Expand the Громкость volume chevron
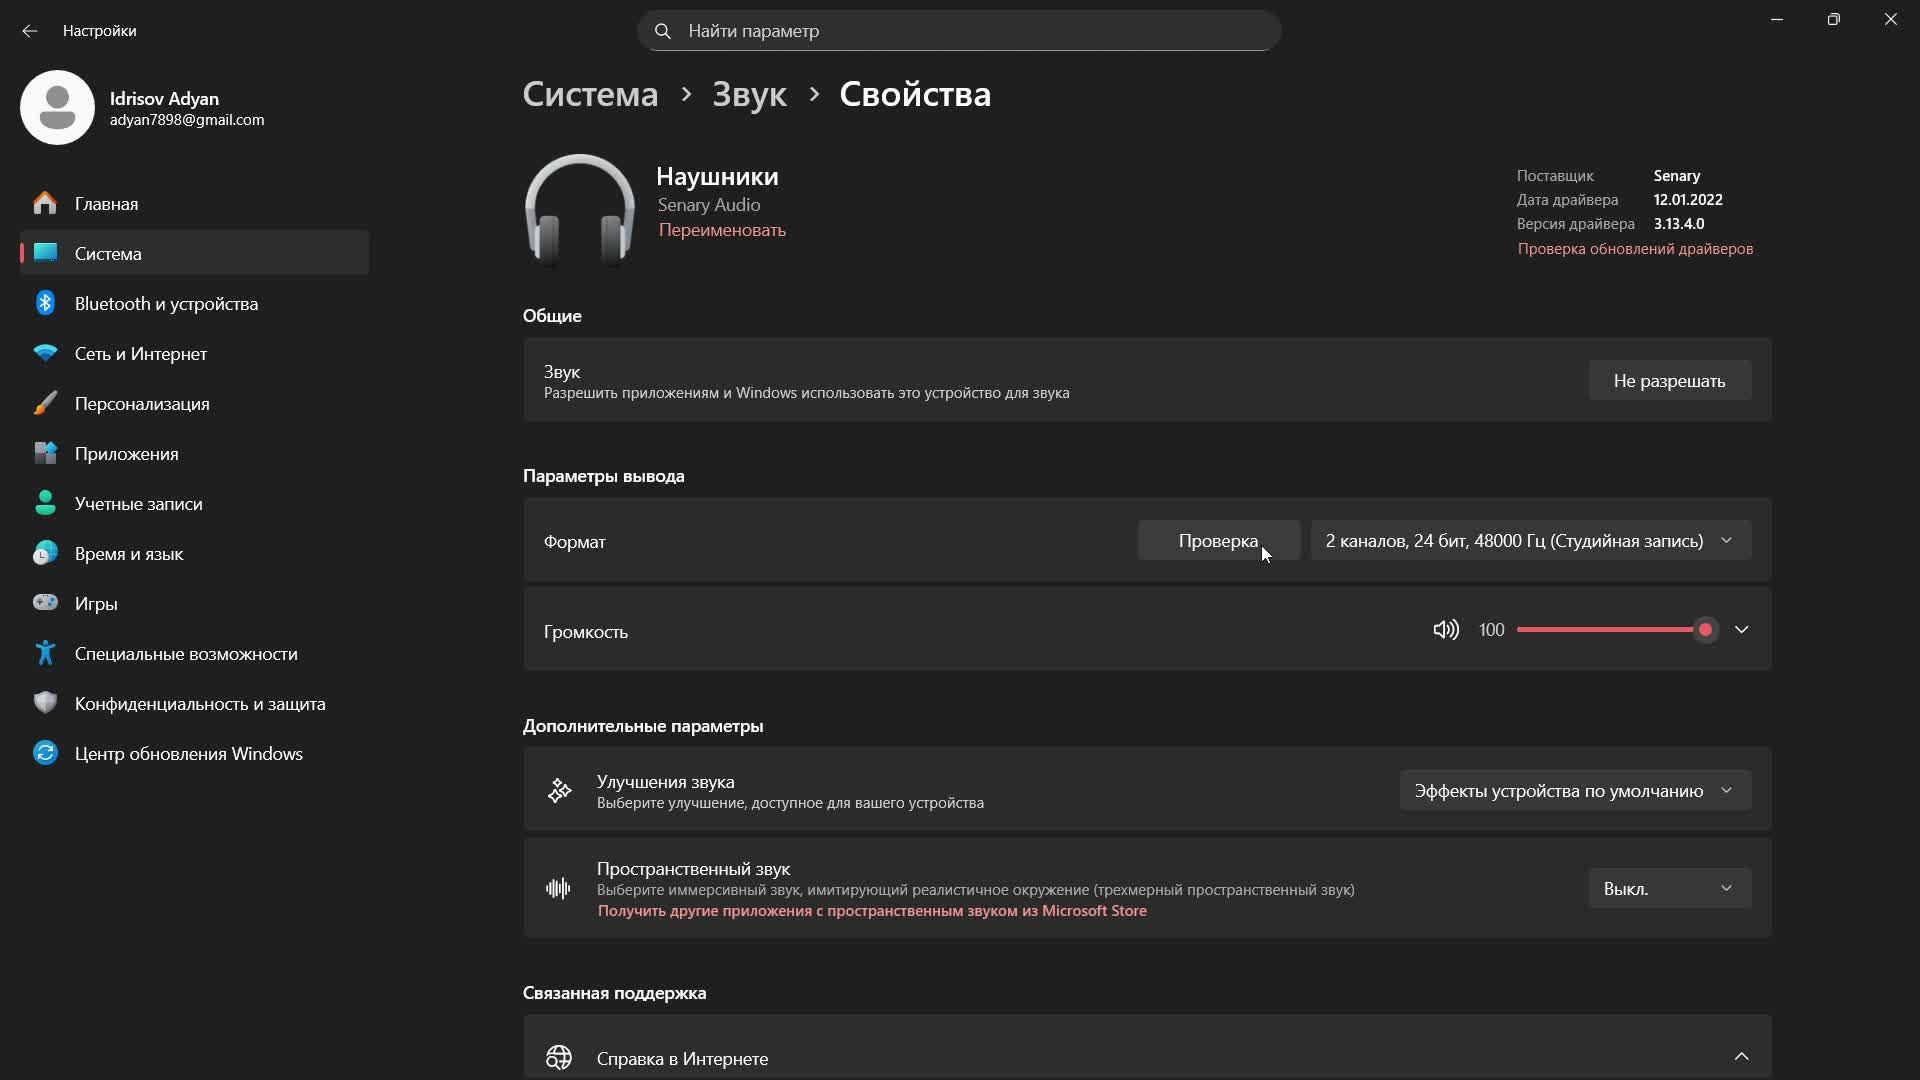Image resolution: width=1920 pixels, height=1080 pixels. [1741, 630]
